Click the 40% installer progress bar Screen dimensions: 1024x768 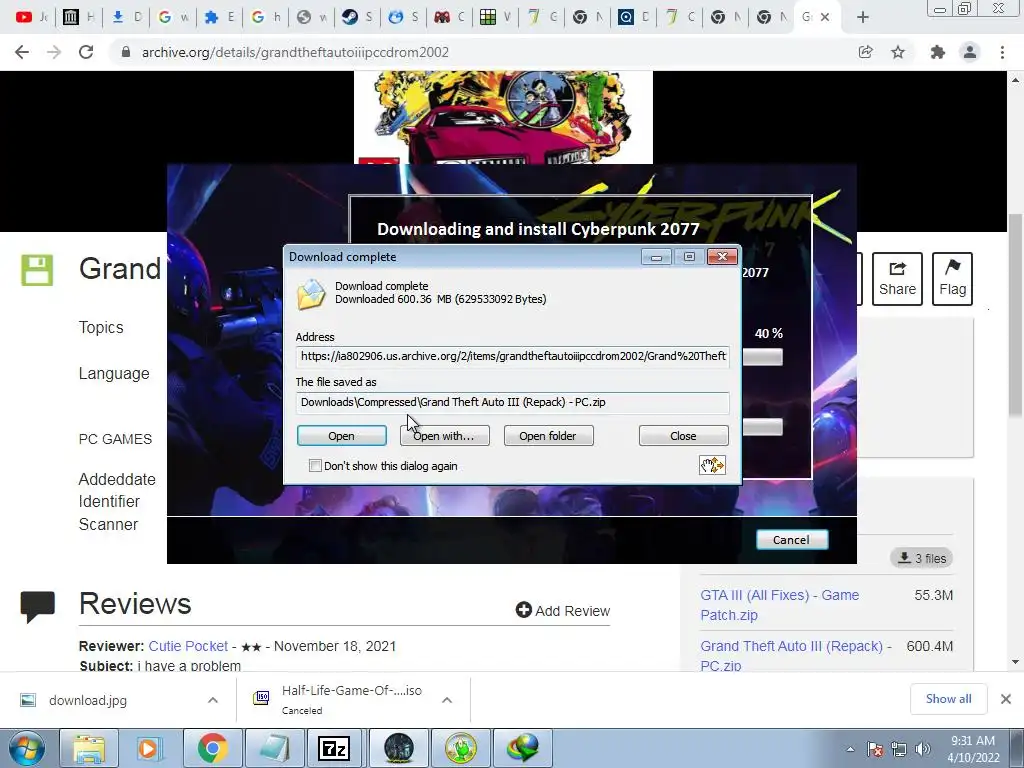763,357
